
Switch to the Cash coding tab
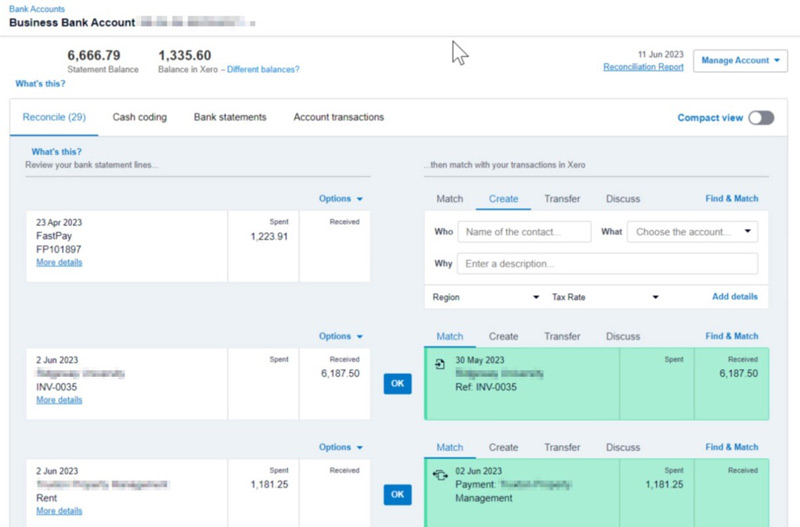pos(139,117)
